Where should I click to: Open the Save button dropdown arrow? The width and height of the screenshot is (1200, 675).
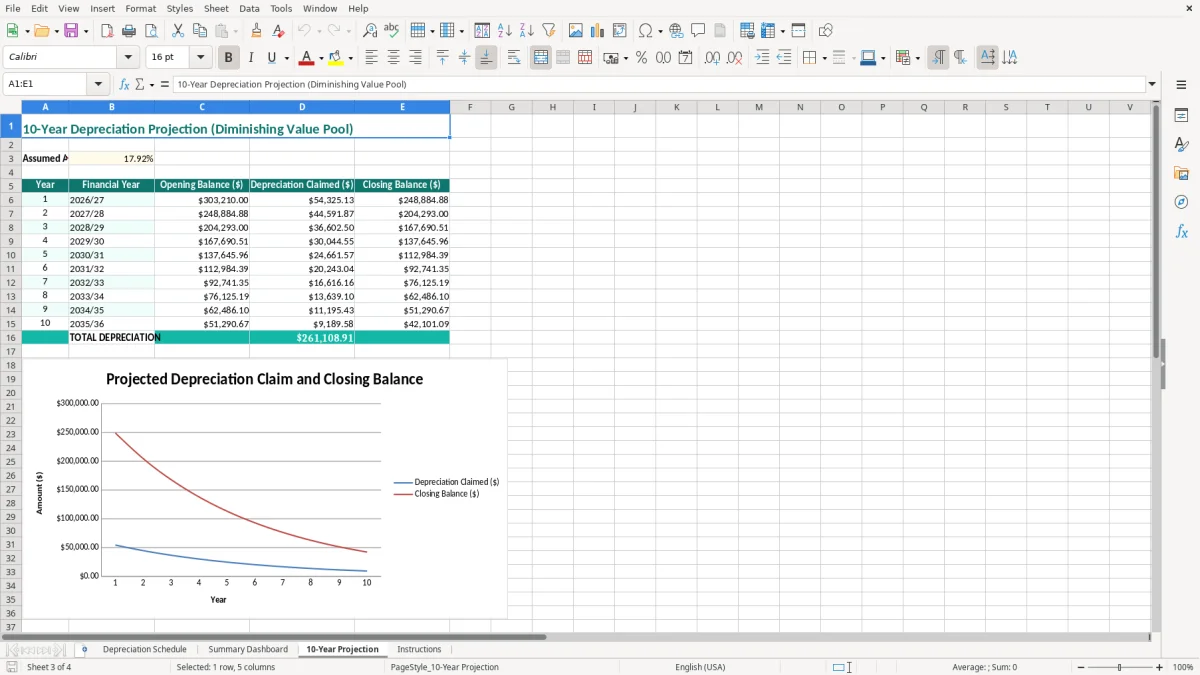tap(86, 31)
